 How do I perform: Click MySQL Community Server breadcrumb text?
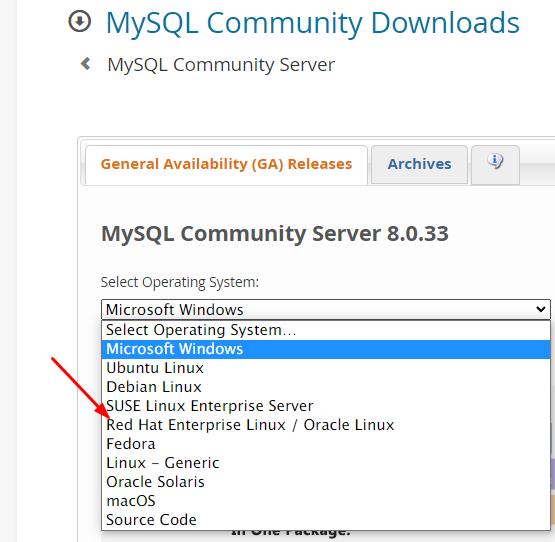pyautogui.click(x=221, y=65)
